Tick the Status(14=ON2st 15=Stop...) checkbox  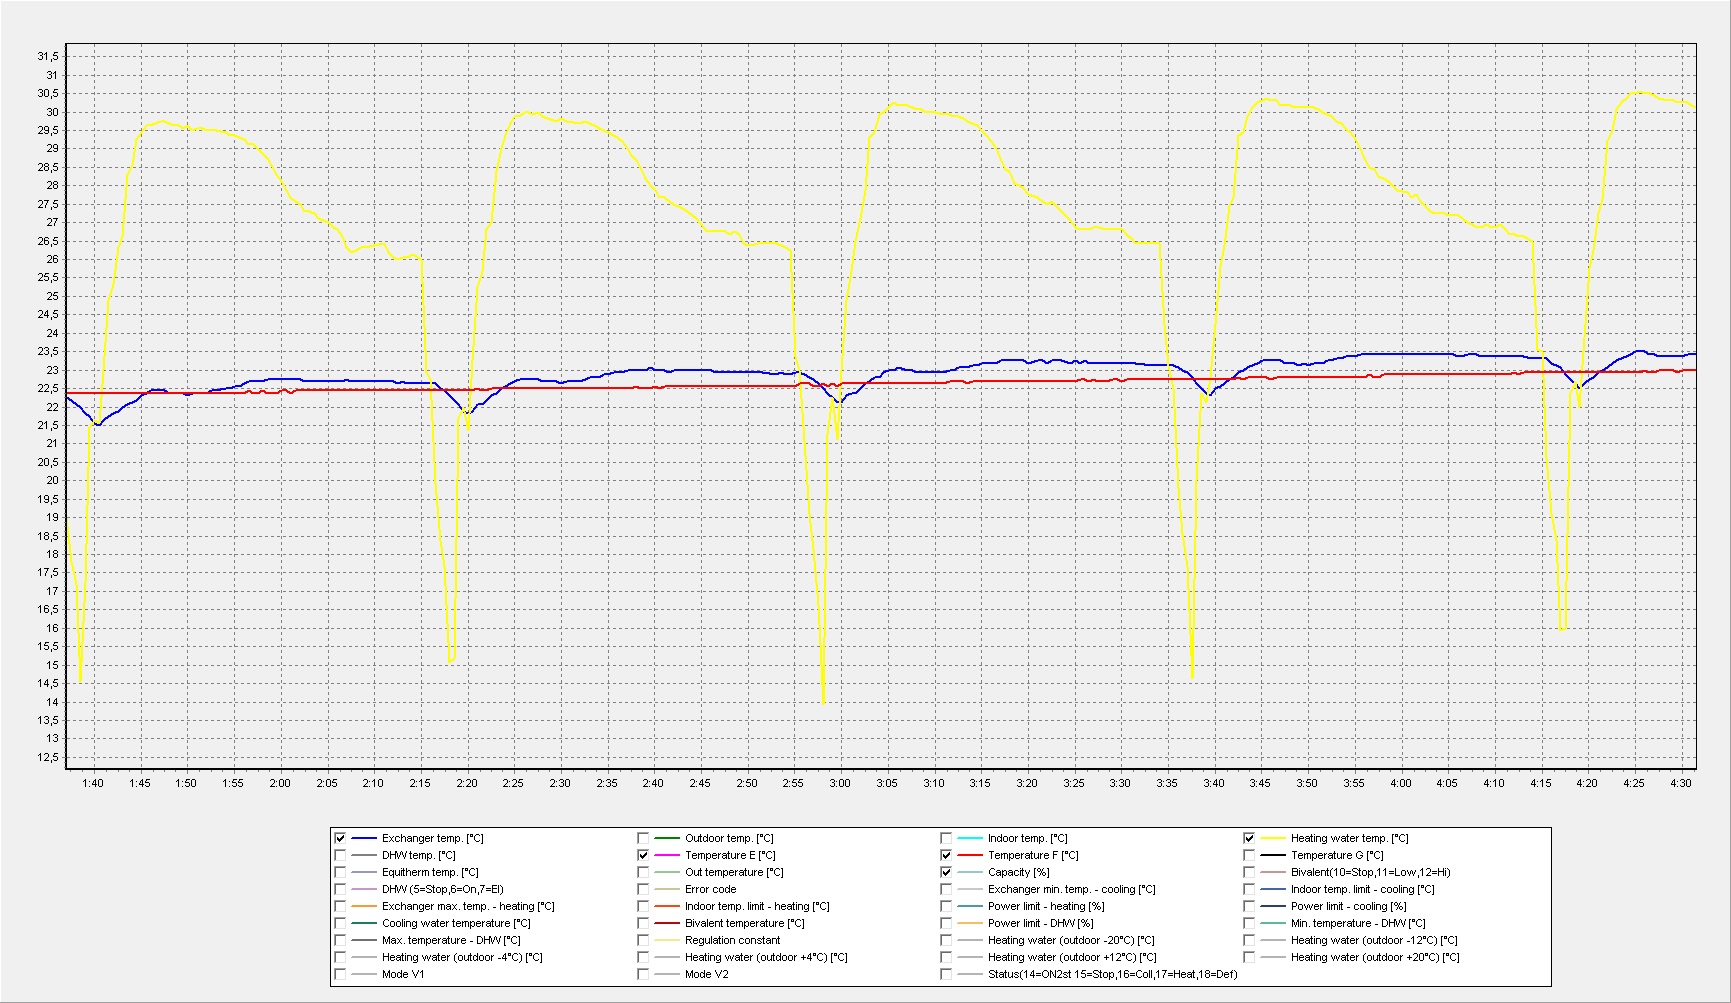point(946,974)
